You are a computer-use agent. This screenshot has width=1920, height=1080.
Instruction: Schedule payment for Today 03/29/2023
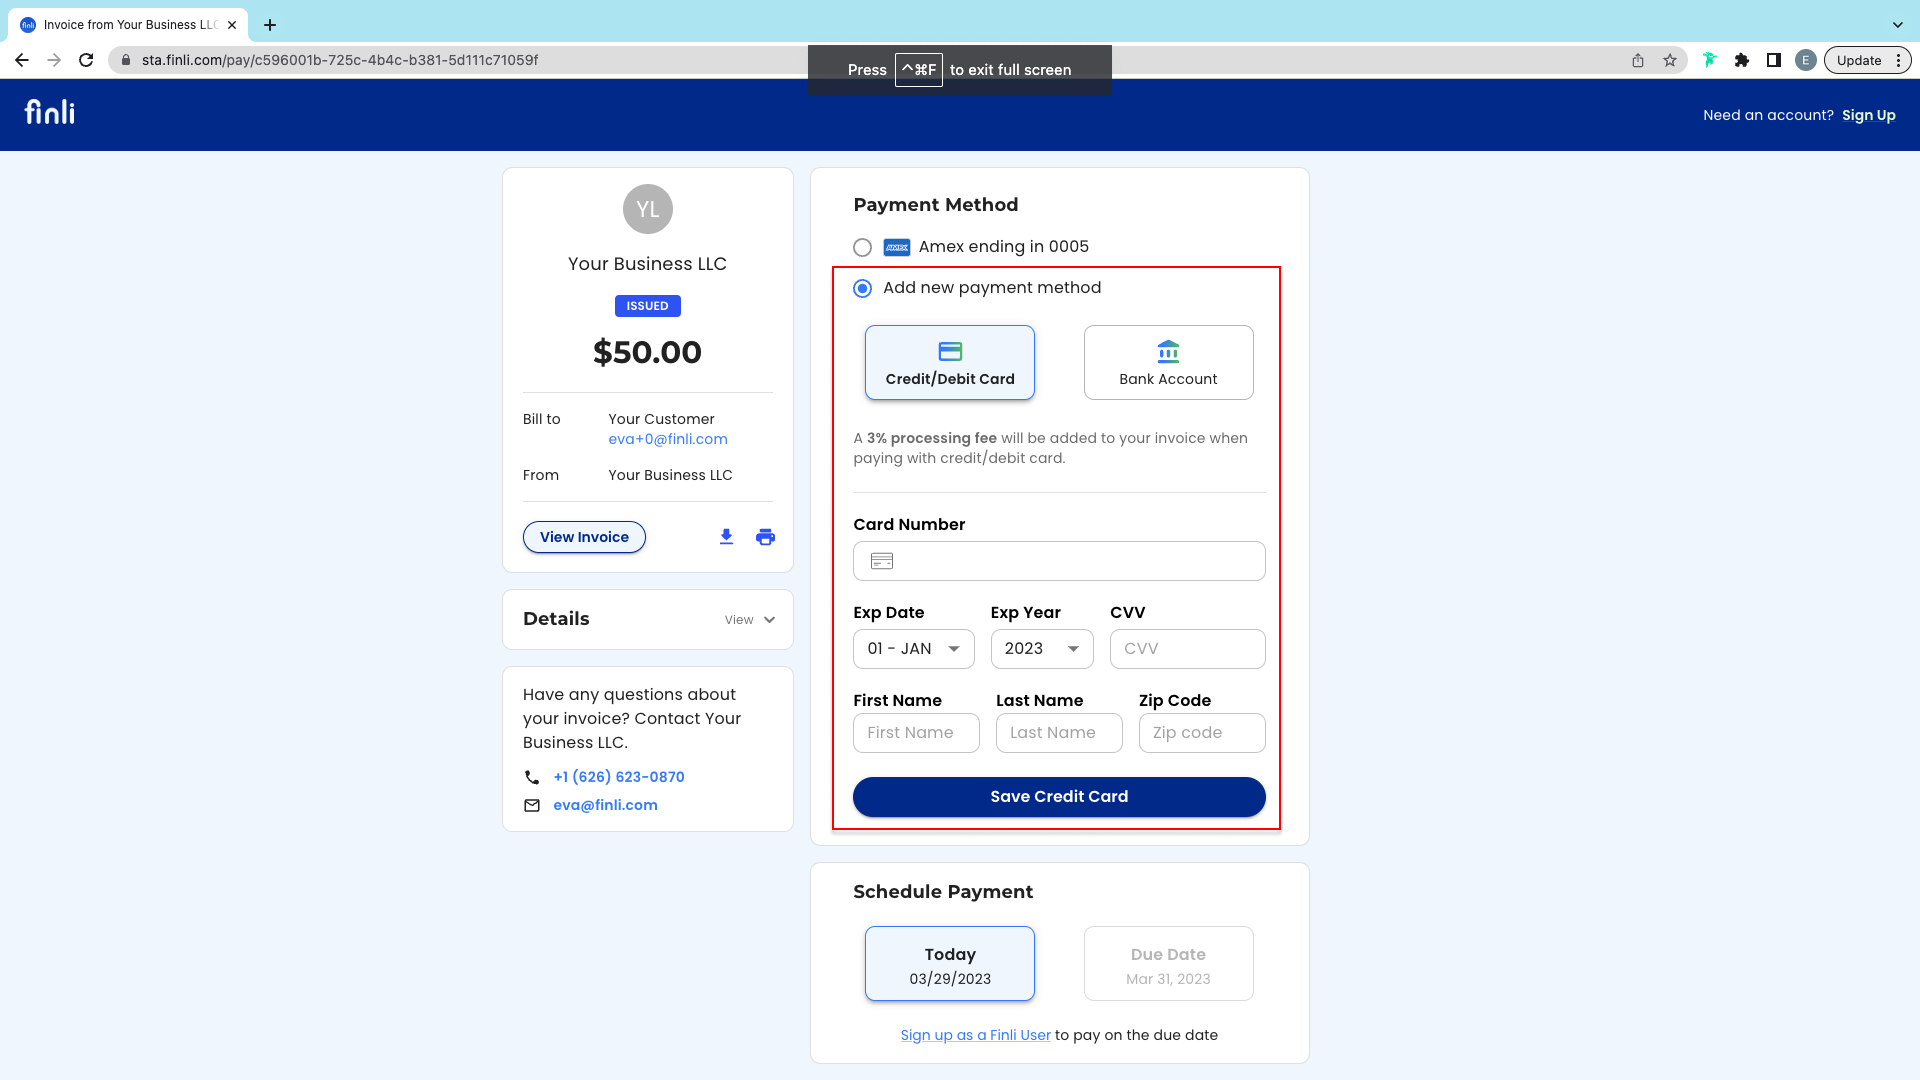pos(949,964)
